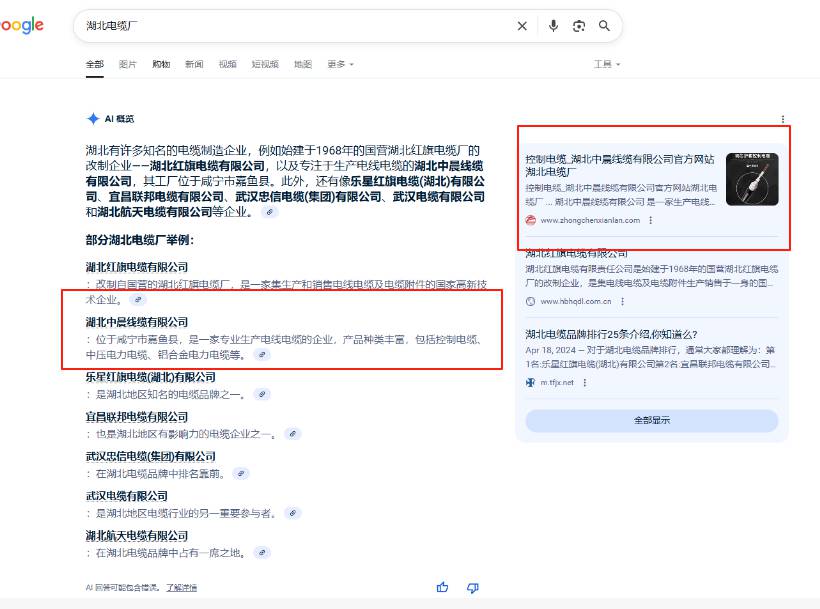Click the link icon beside 宜昌联邦电缆 description
The height and width of the screenshot is (609, 820).
tap(293, 434)
